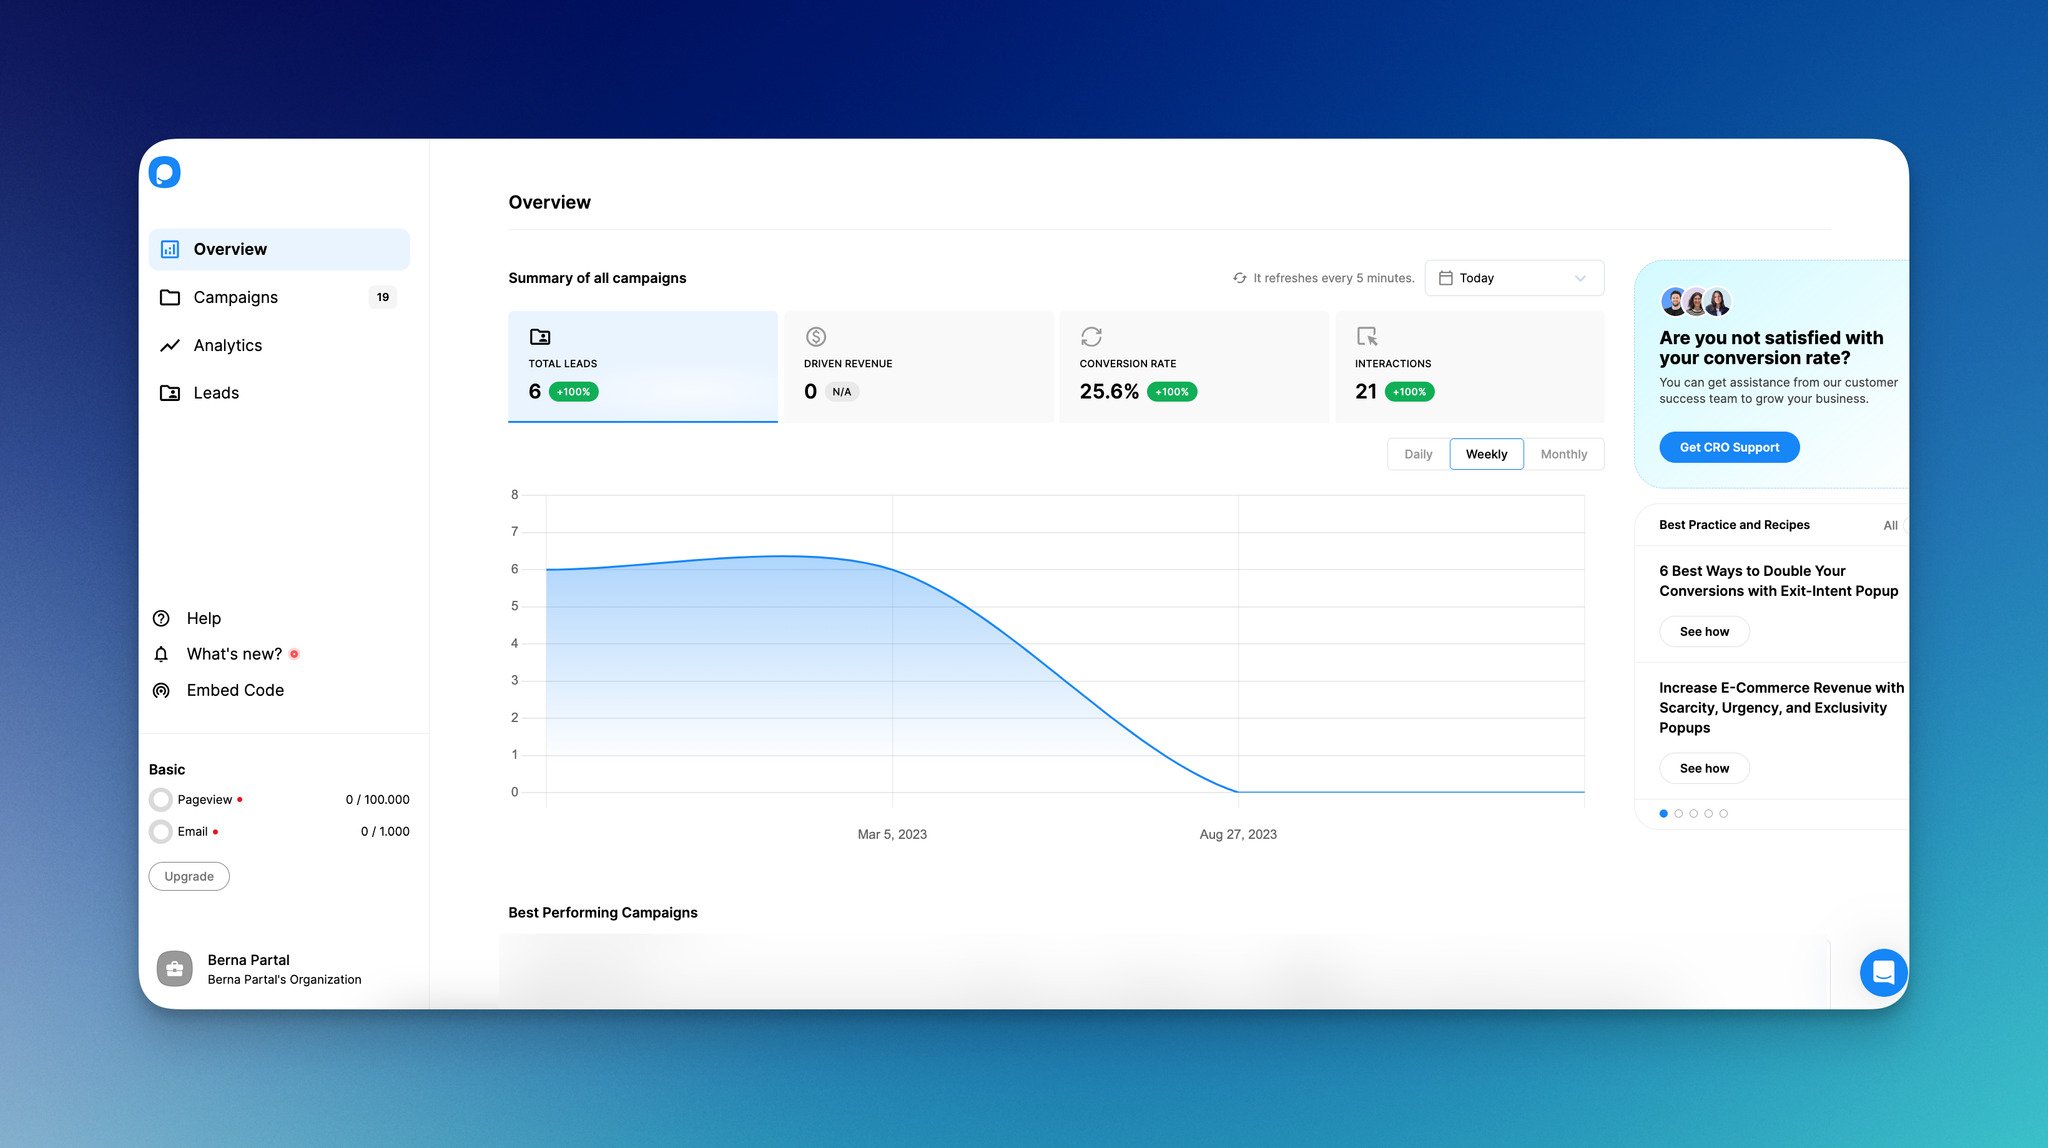Open the Help question mark icon

pos(161,618)
